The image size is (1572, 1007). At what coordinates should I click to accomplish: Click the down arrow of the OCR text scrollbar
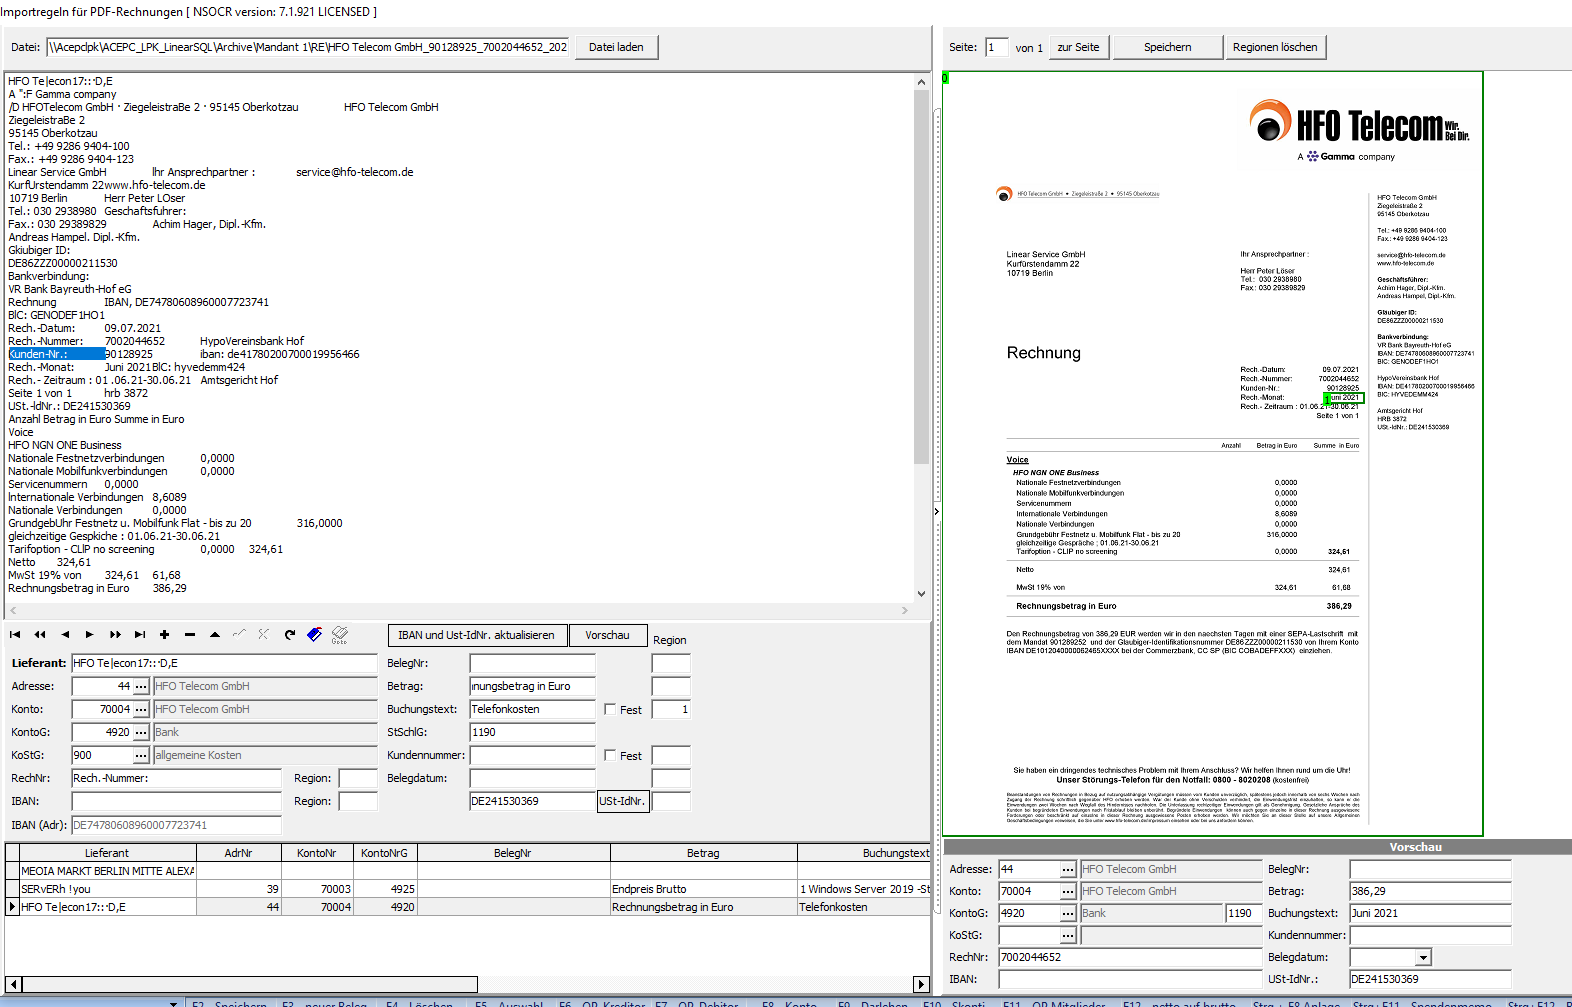(921, 594)
